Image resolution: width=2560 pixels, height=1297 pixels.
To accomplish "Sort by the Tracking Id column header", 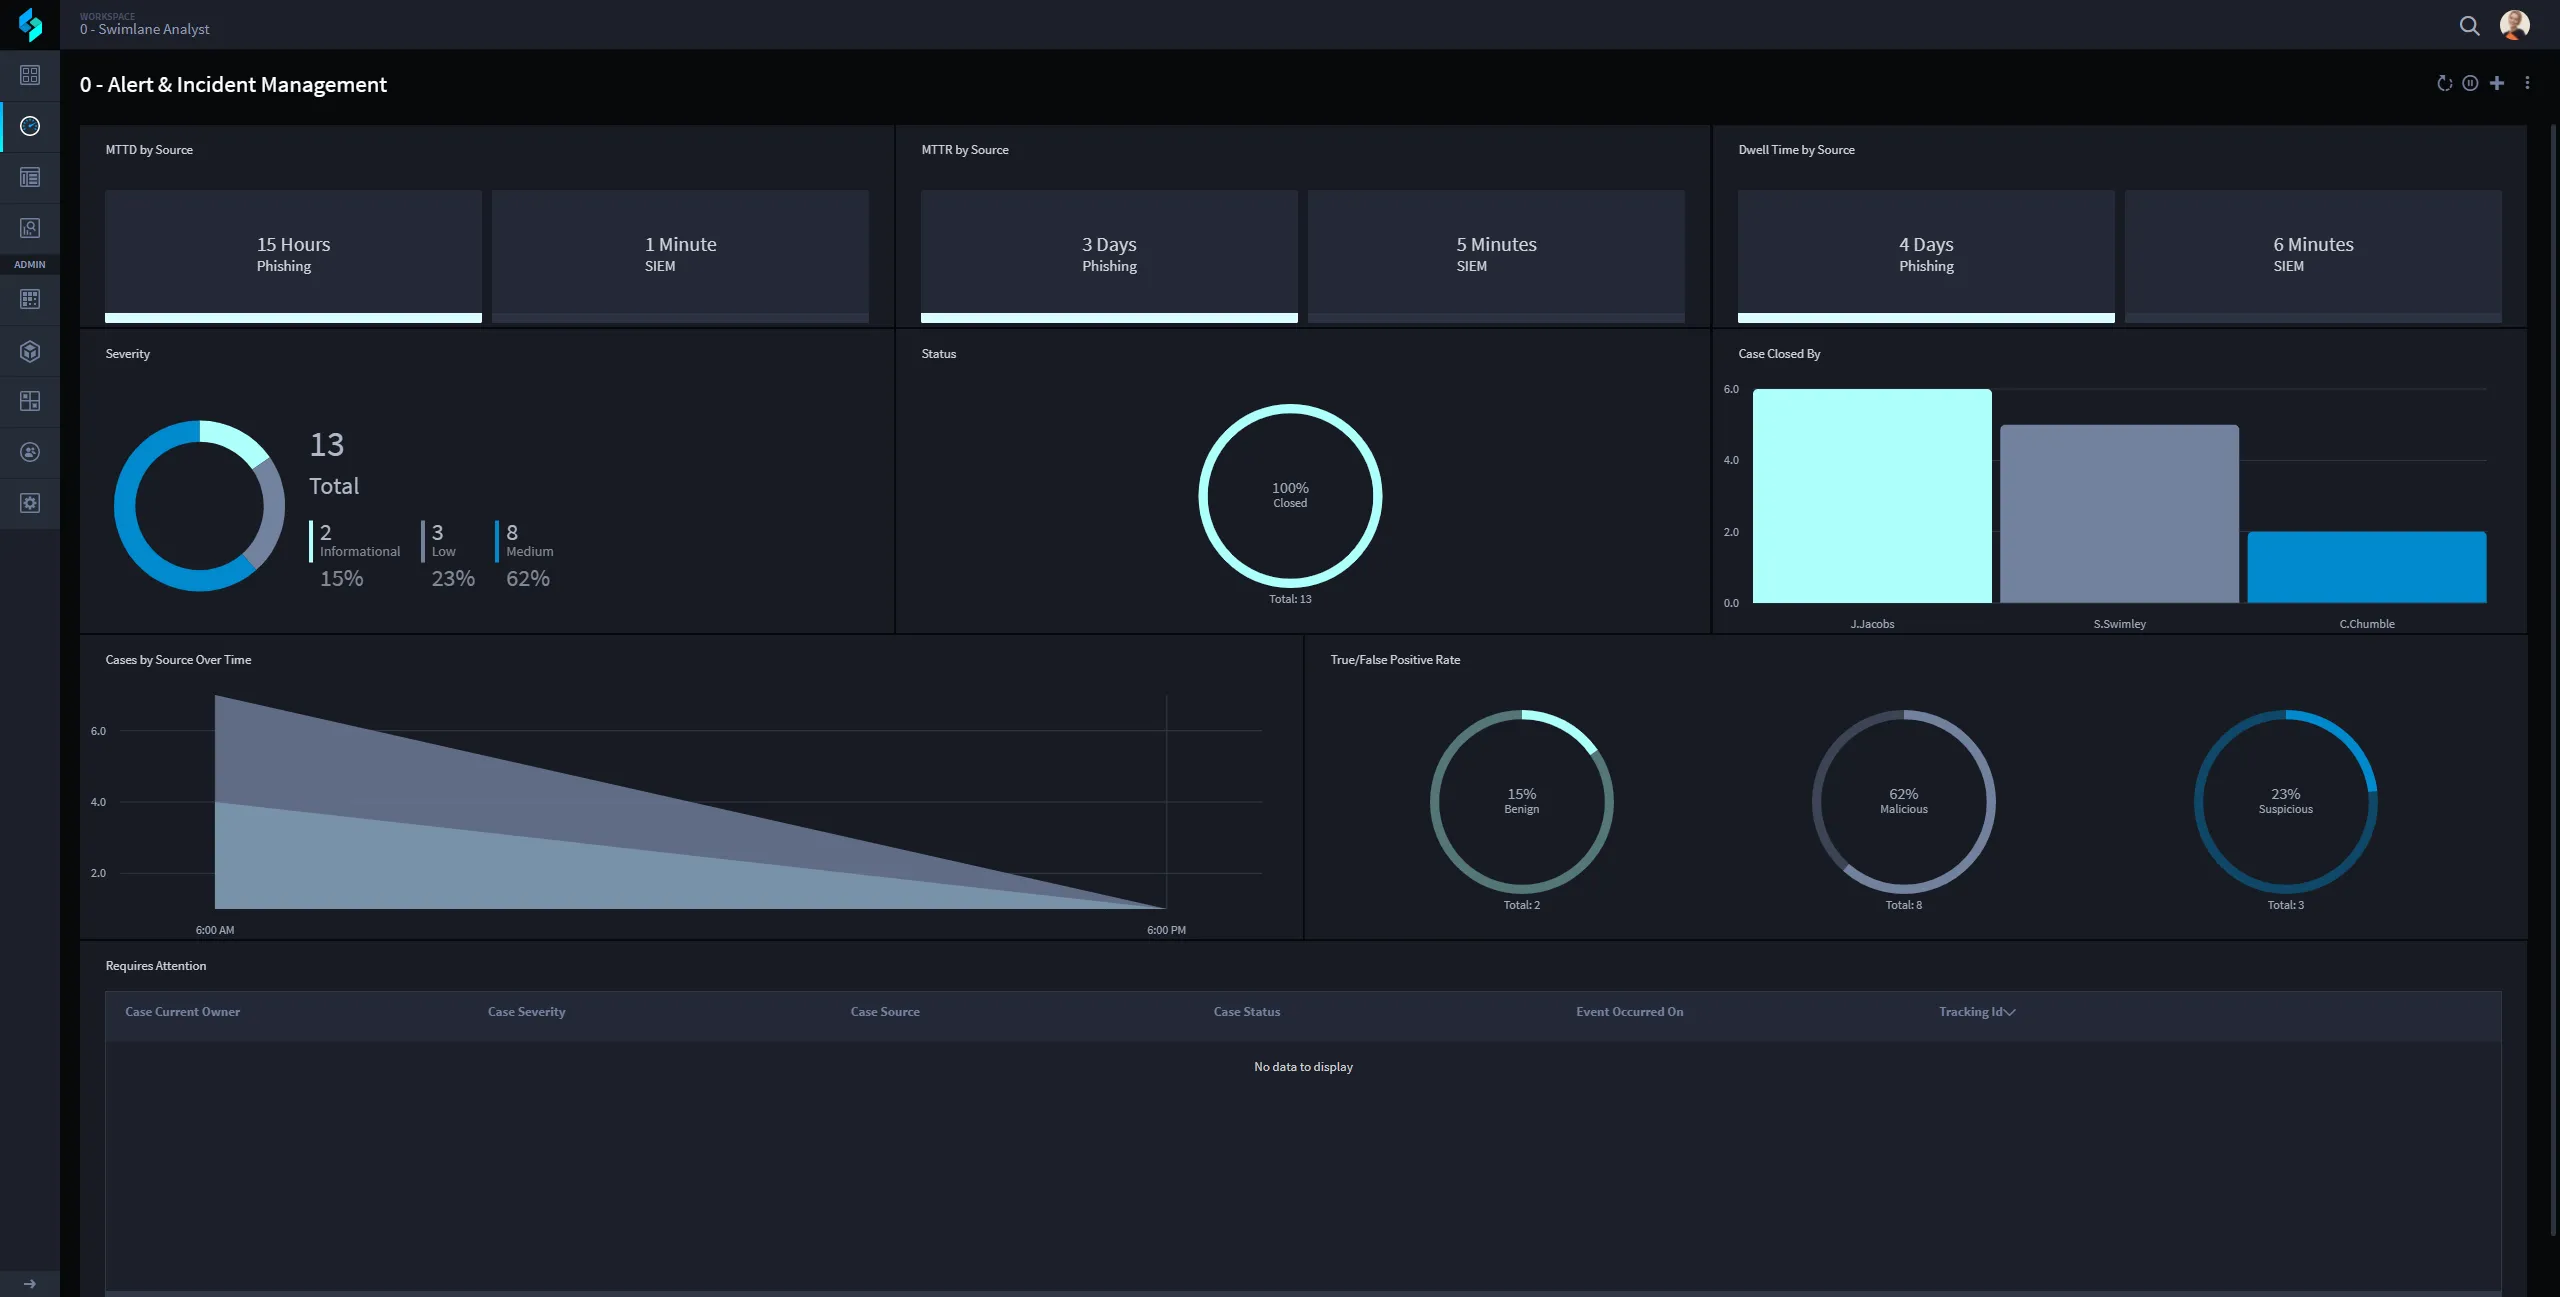I will point(1977,1012).
